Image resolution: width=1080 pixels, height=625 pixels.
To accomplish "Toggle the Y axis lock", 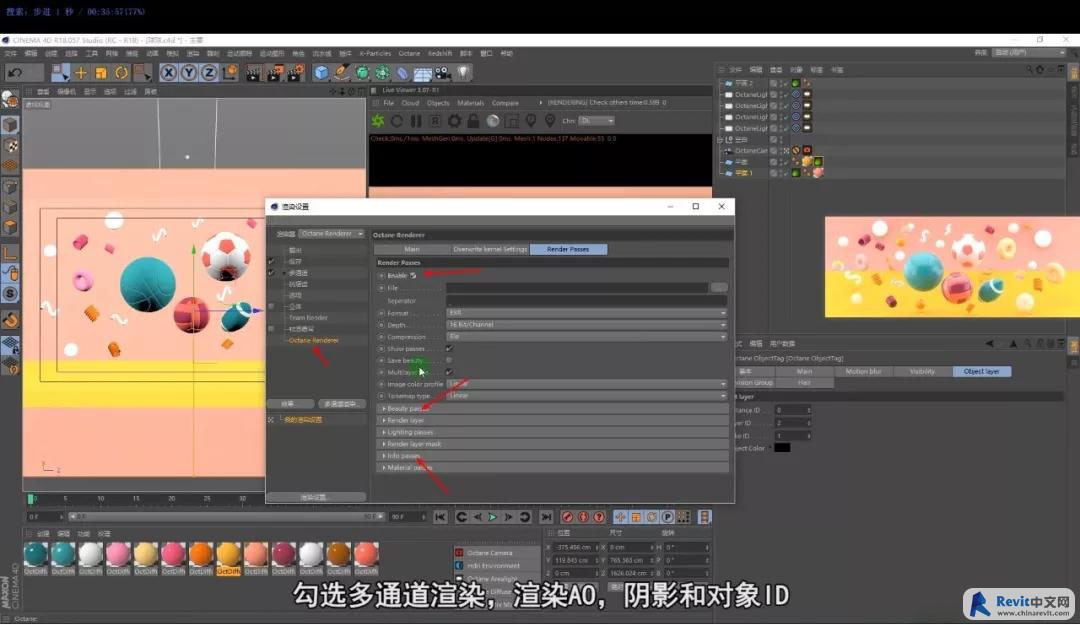I will pos(189,72).
